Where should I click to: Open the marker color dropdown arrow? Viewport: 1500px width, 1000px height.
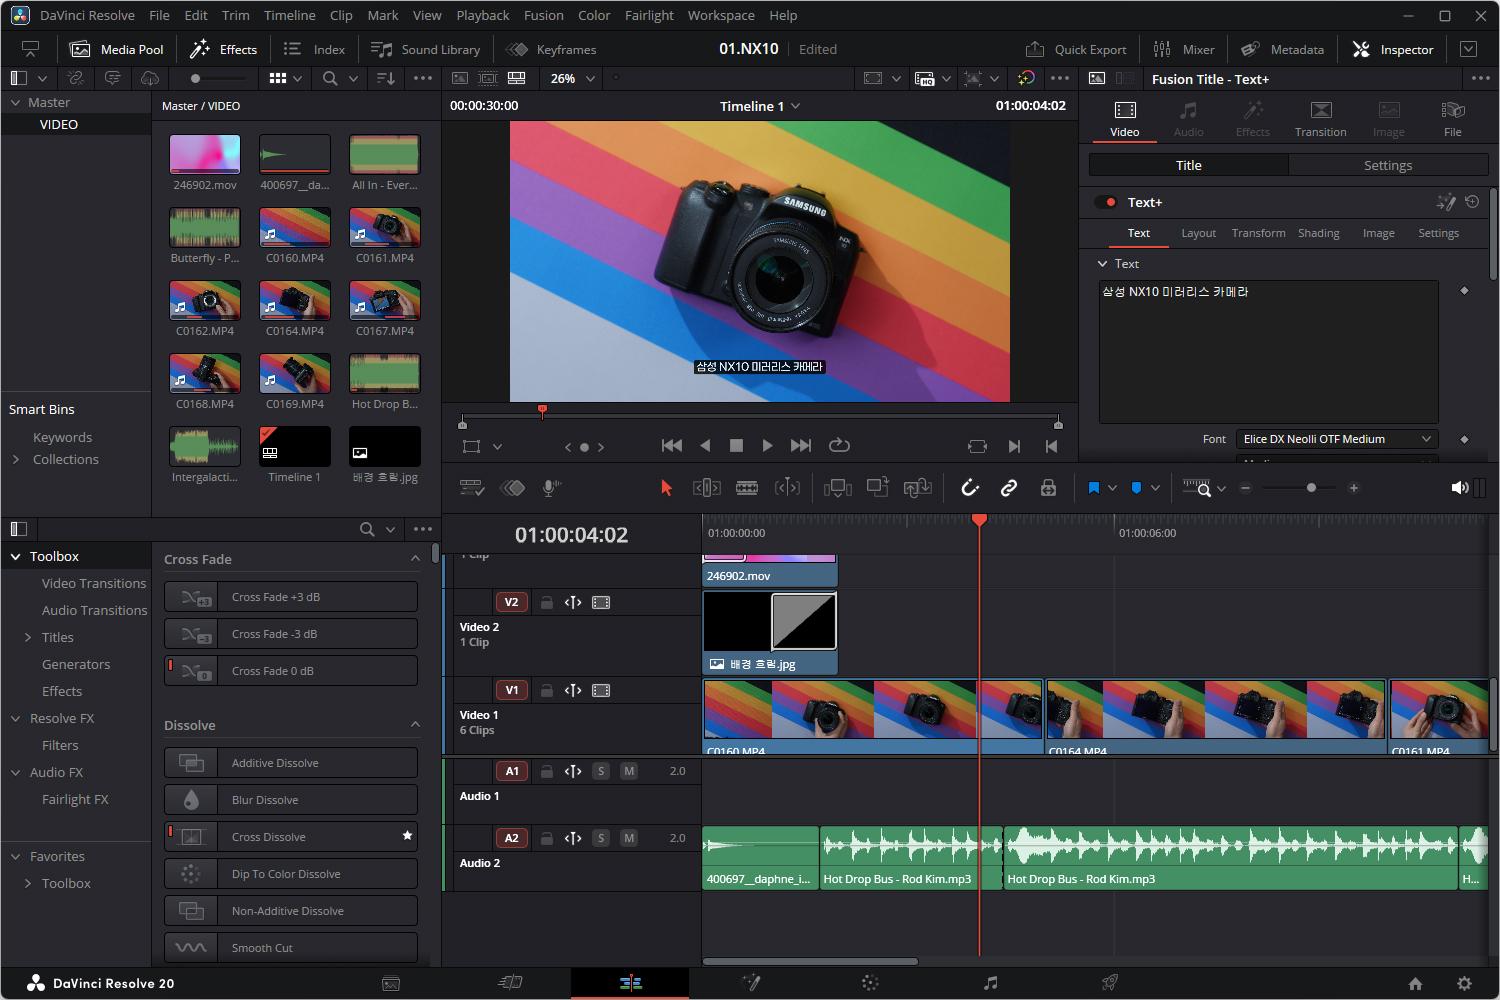tap(1155, 488)
